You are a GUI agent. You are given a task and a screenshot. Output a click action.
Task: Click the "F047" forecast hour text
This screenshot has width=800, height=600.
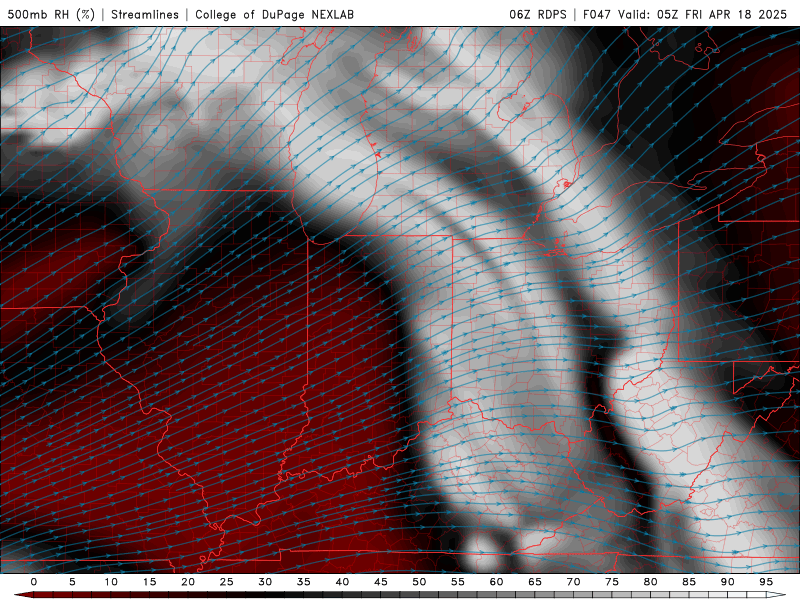(x=596, y=14)
